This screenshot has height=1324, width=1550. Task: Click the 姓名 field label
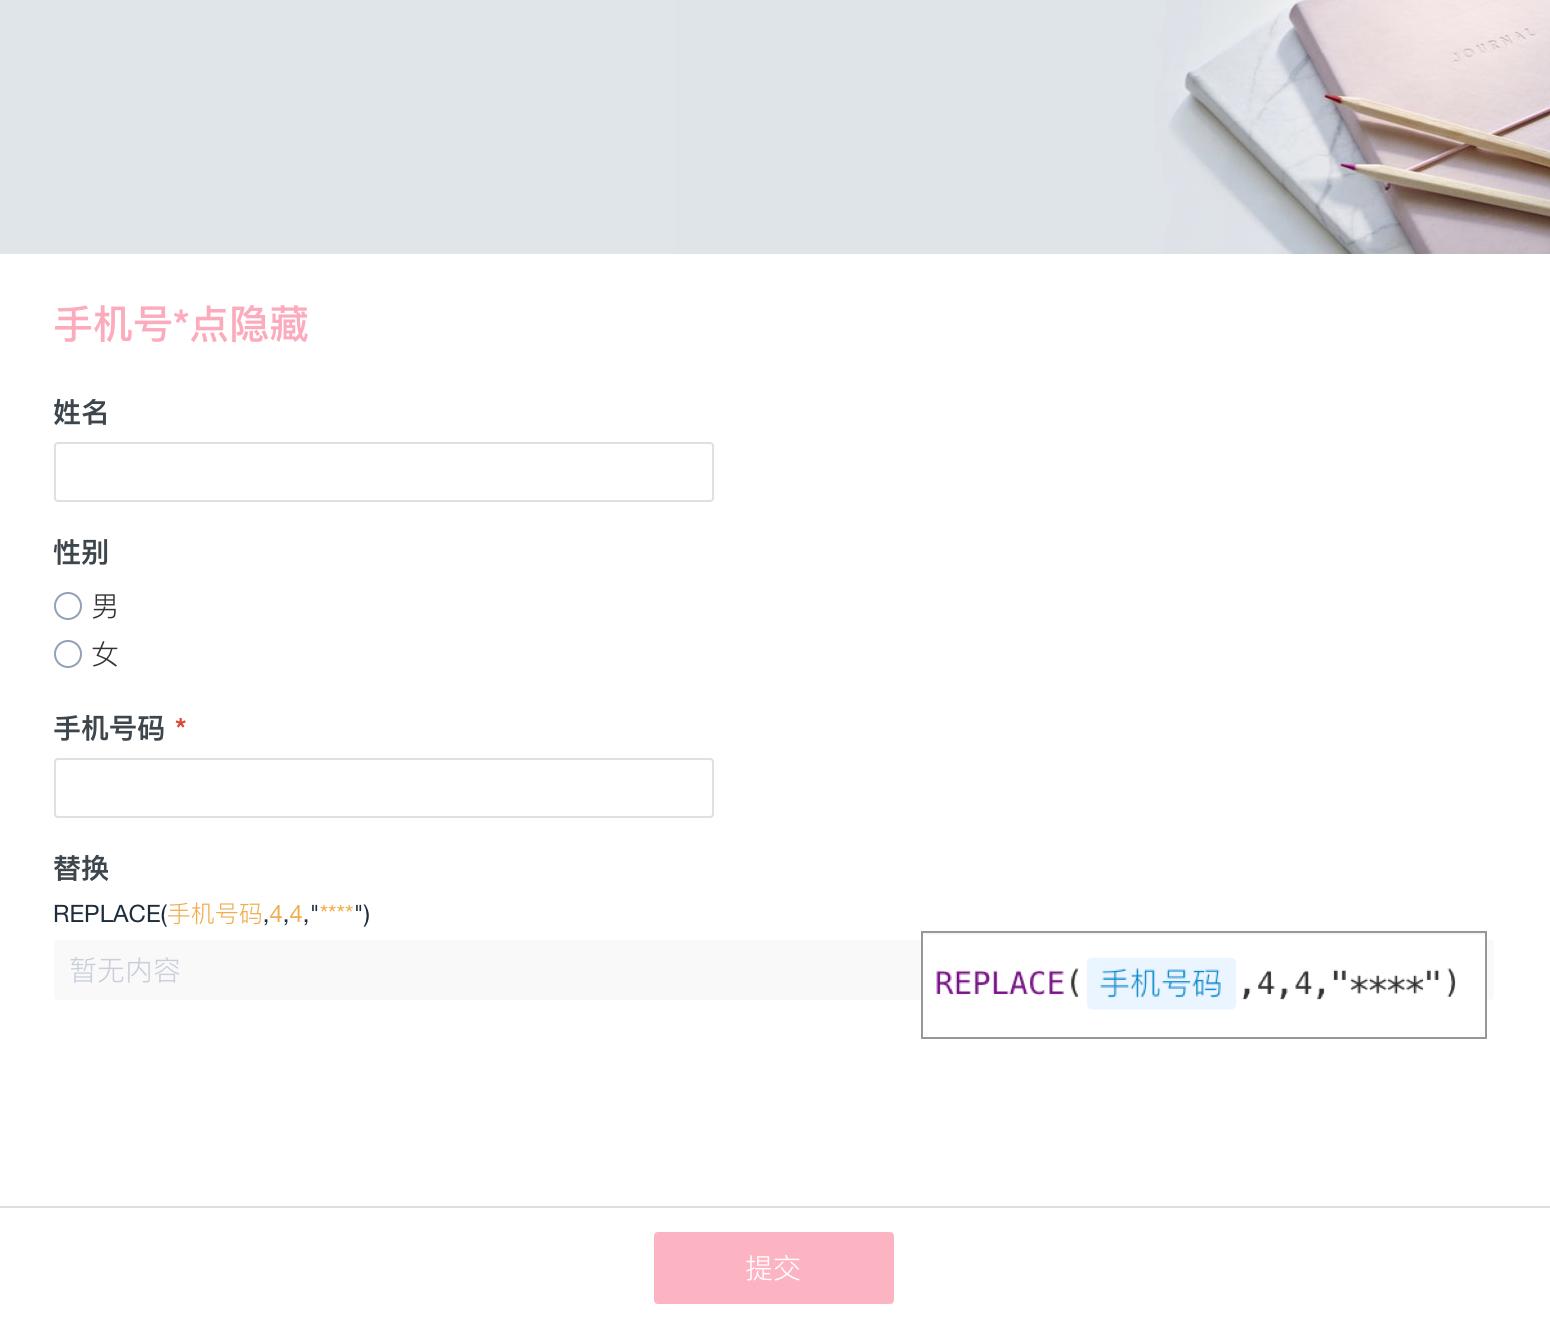pyautogui.click(x=80, y=412)
